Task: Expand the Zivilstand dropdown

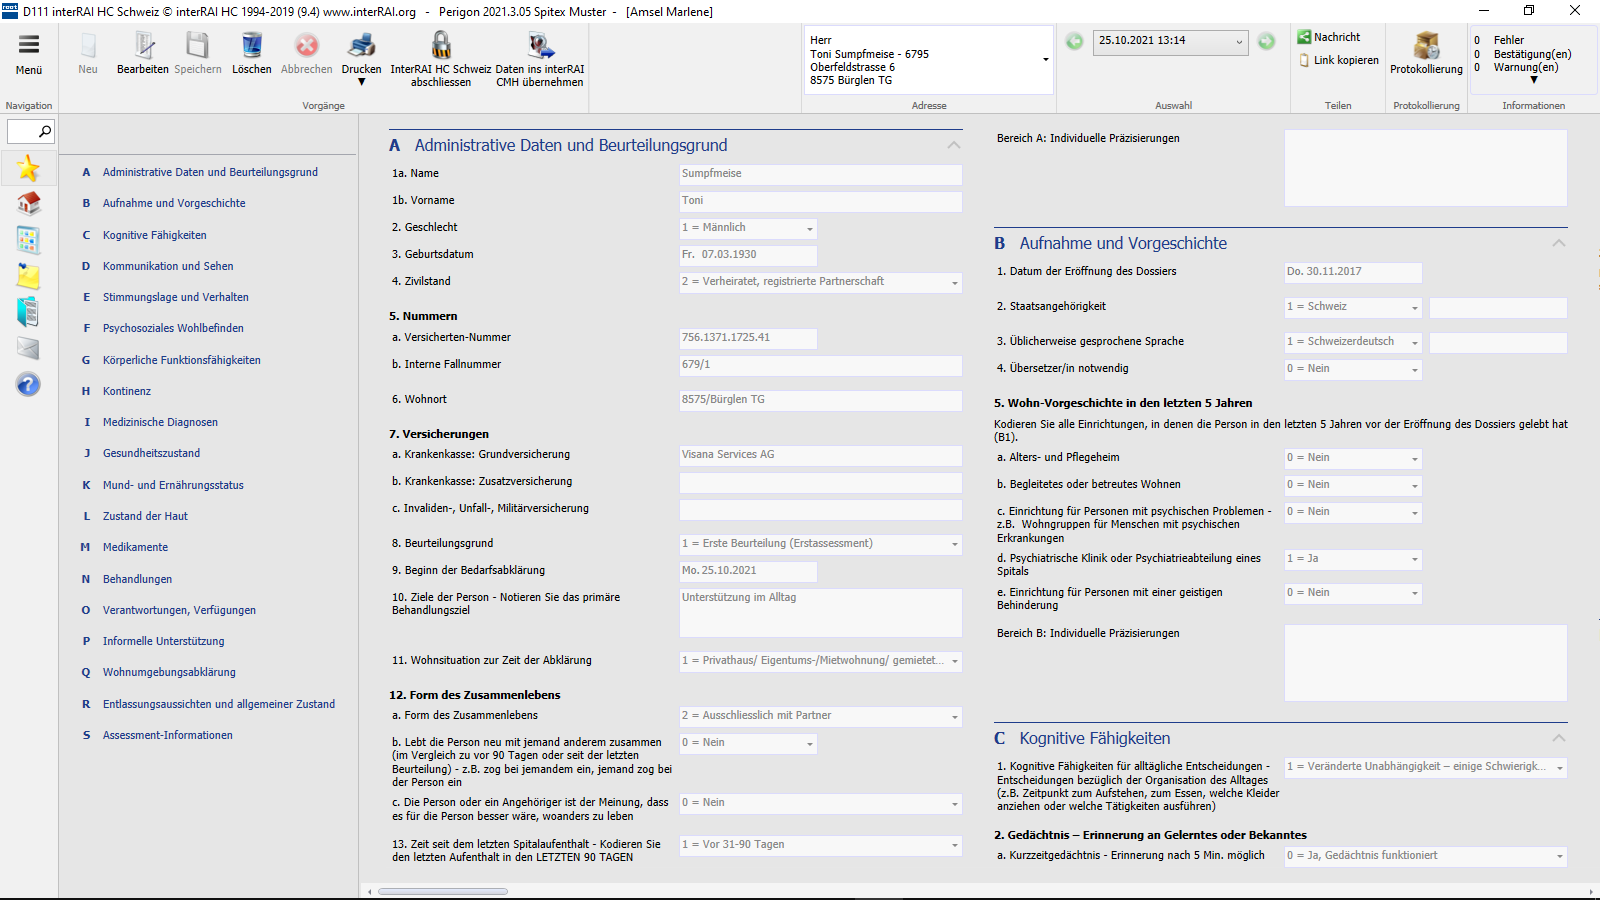Action: coord(954,283)
